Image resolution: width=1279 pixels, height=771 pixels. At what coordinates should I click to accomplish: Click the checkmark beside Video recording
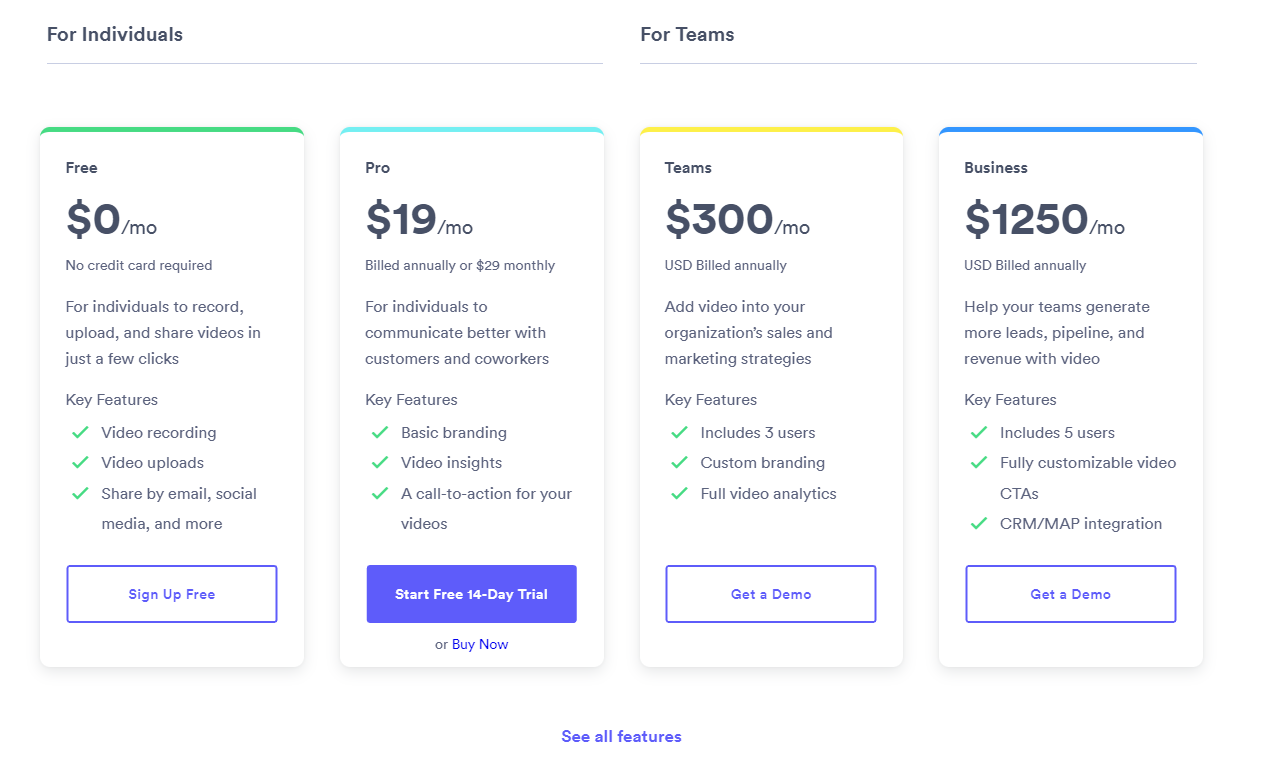point(80,432)
